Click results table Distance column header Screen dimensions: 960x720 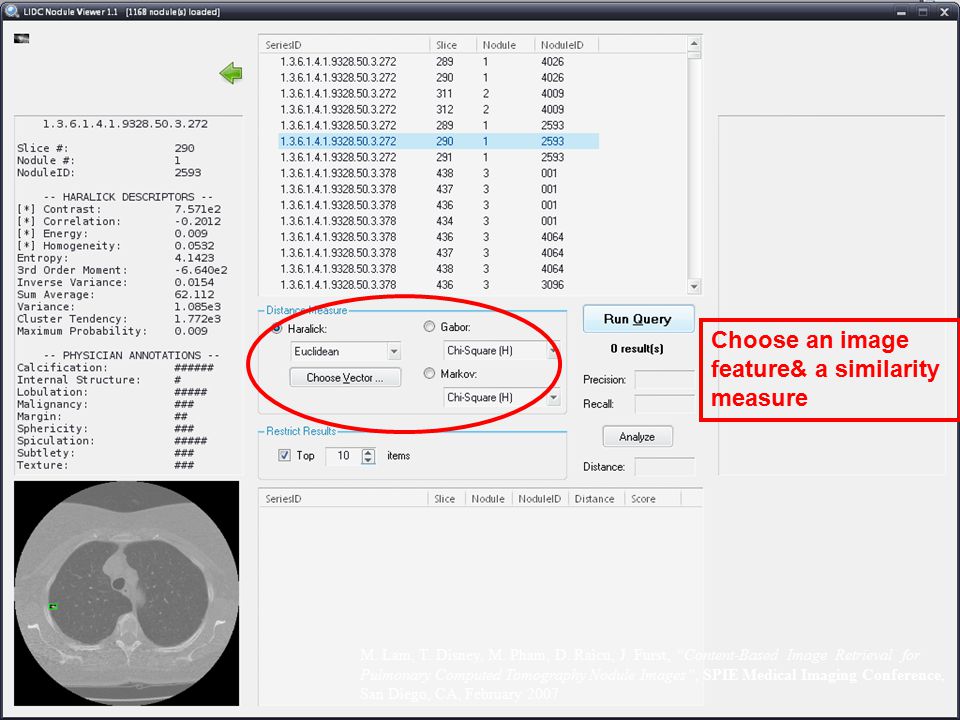[x=596, y=498]
